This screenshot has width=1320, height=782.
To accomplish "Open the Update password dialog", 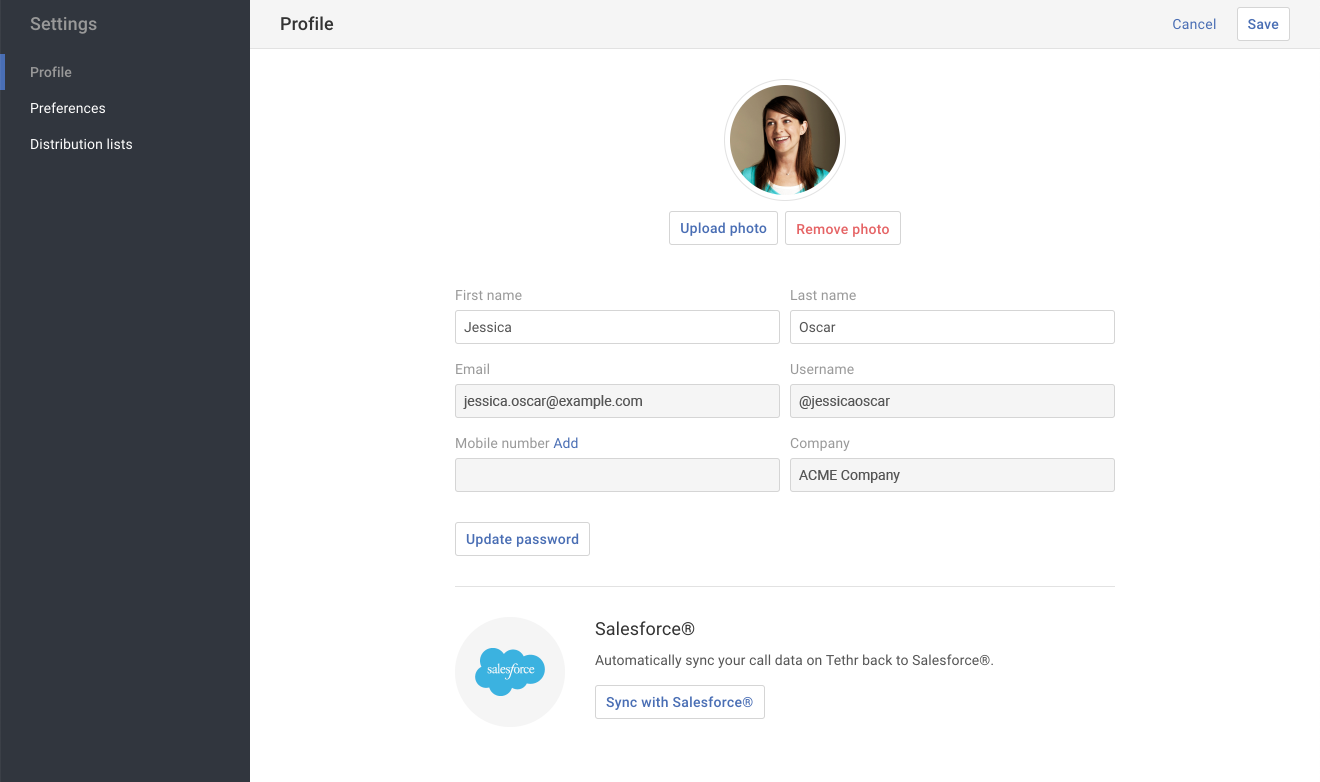I will [x=522, y=539].
